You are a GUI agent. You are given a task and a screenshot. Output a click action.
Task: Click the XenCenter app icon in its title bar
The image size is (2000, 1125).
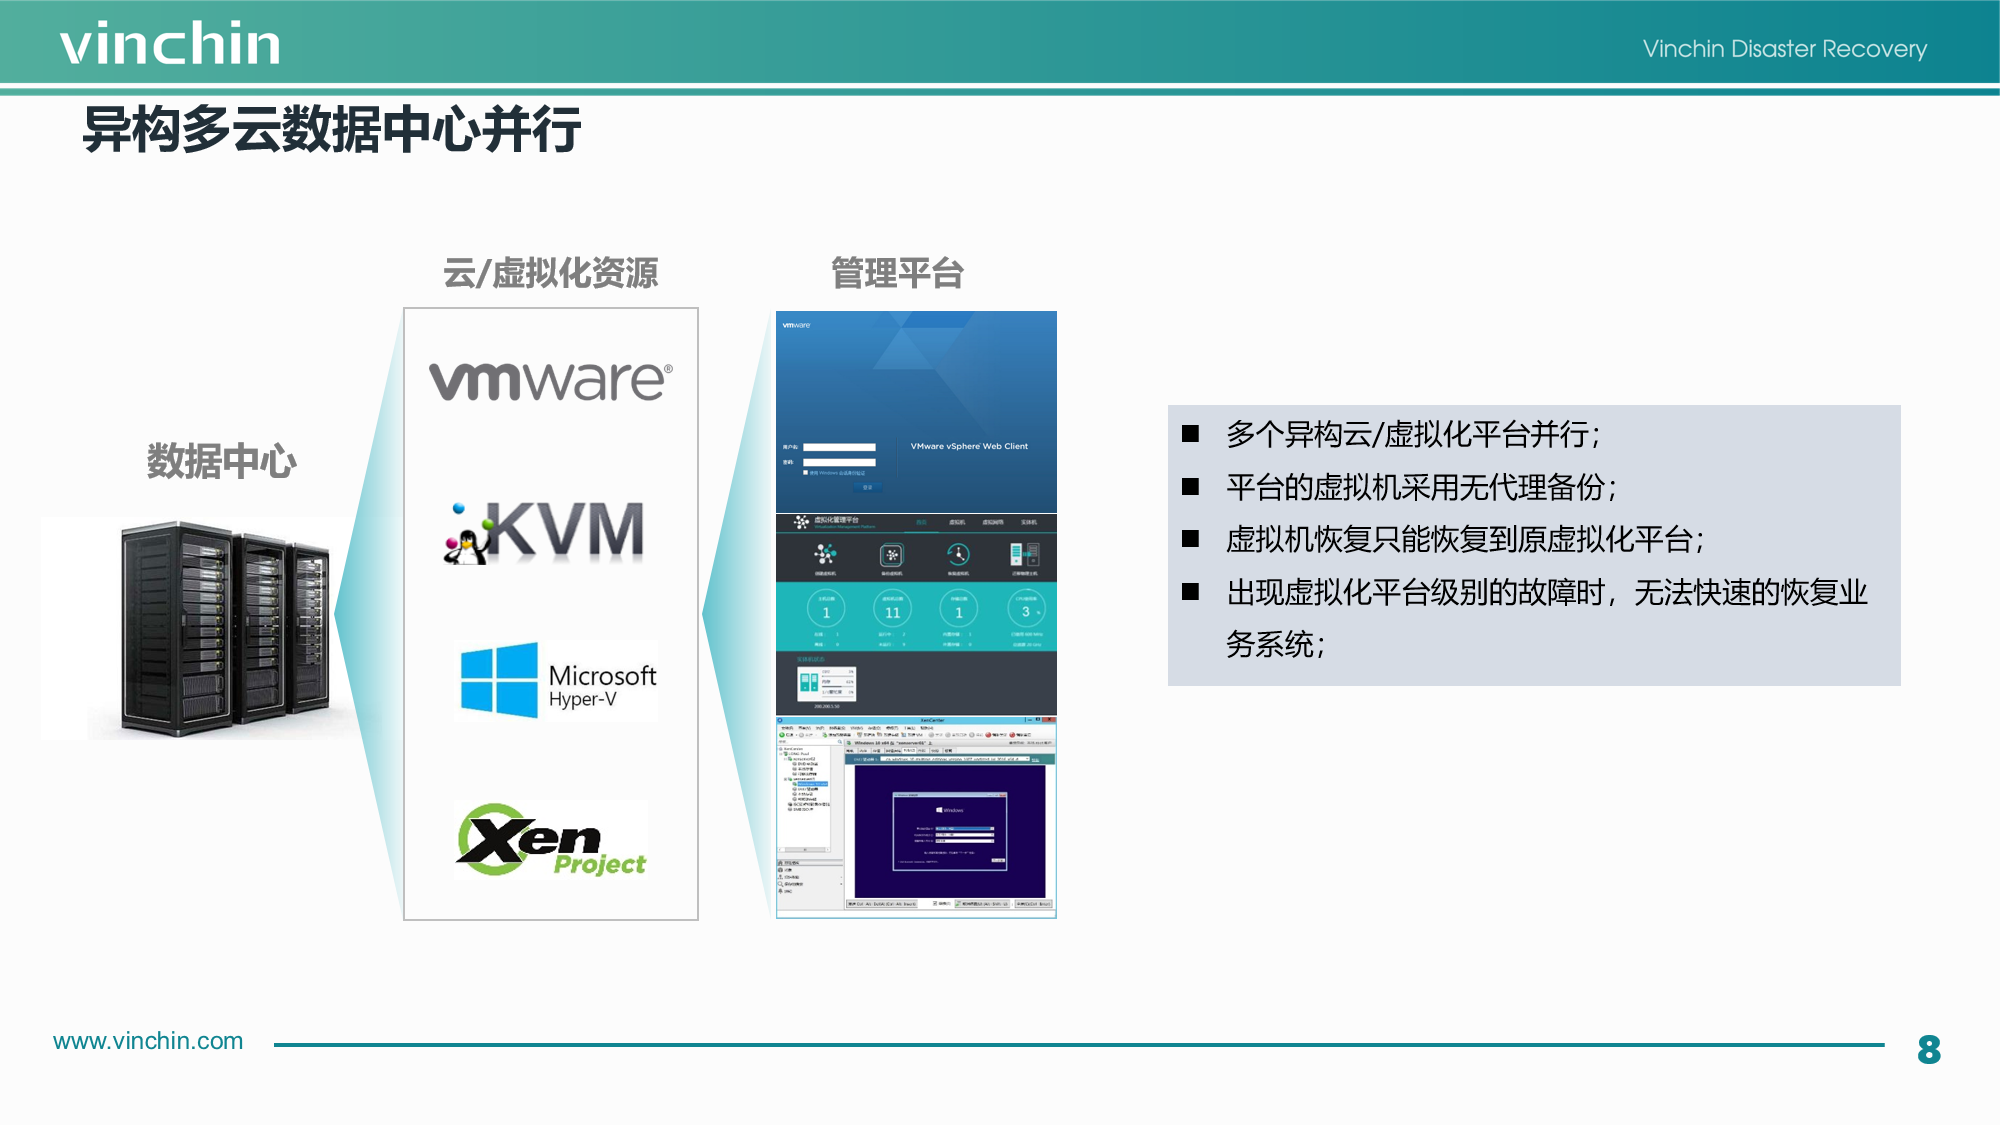(x=781, y=719)
